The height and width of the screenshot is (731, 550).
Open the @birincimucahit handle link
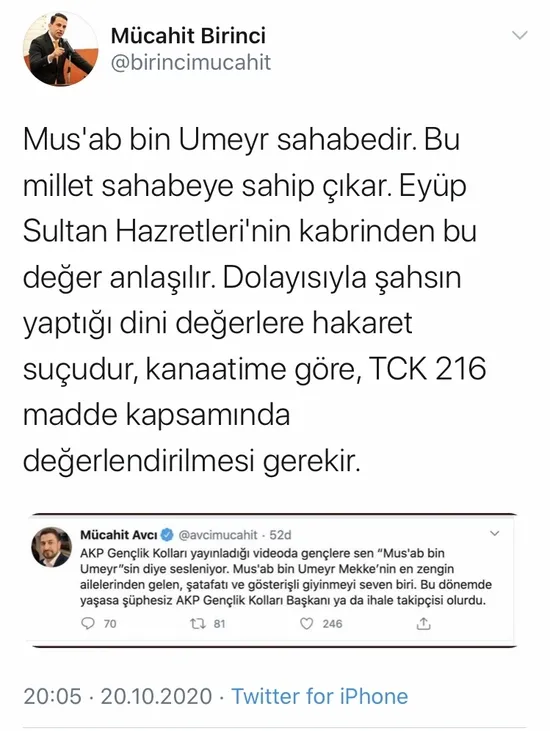[191, 62]
